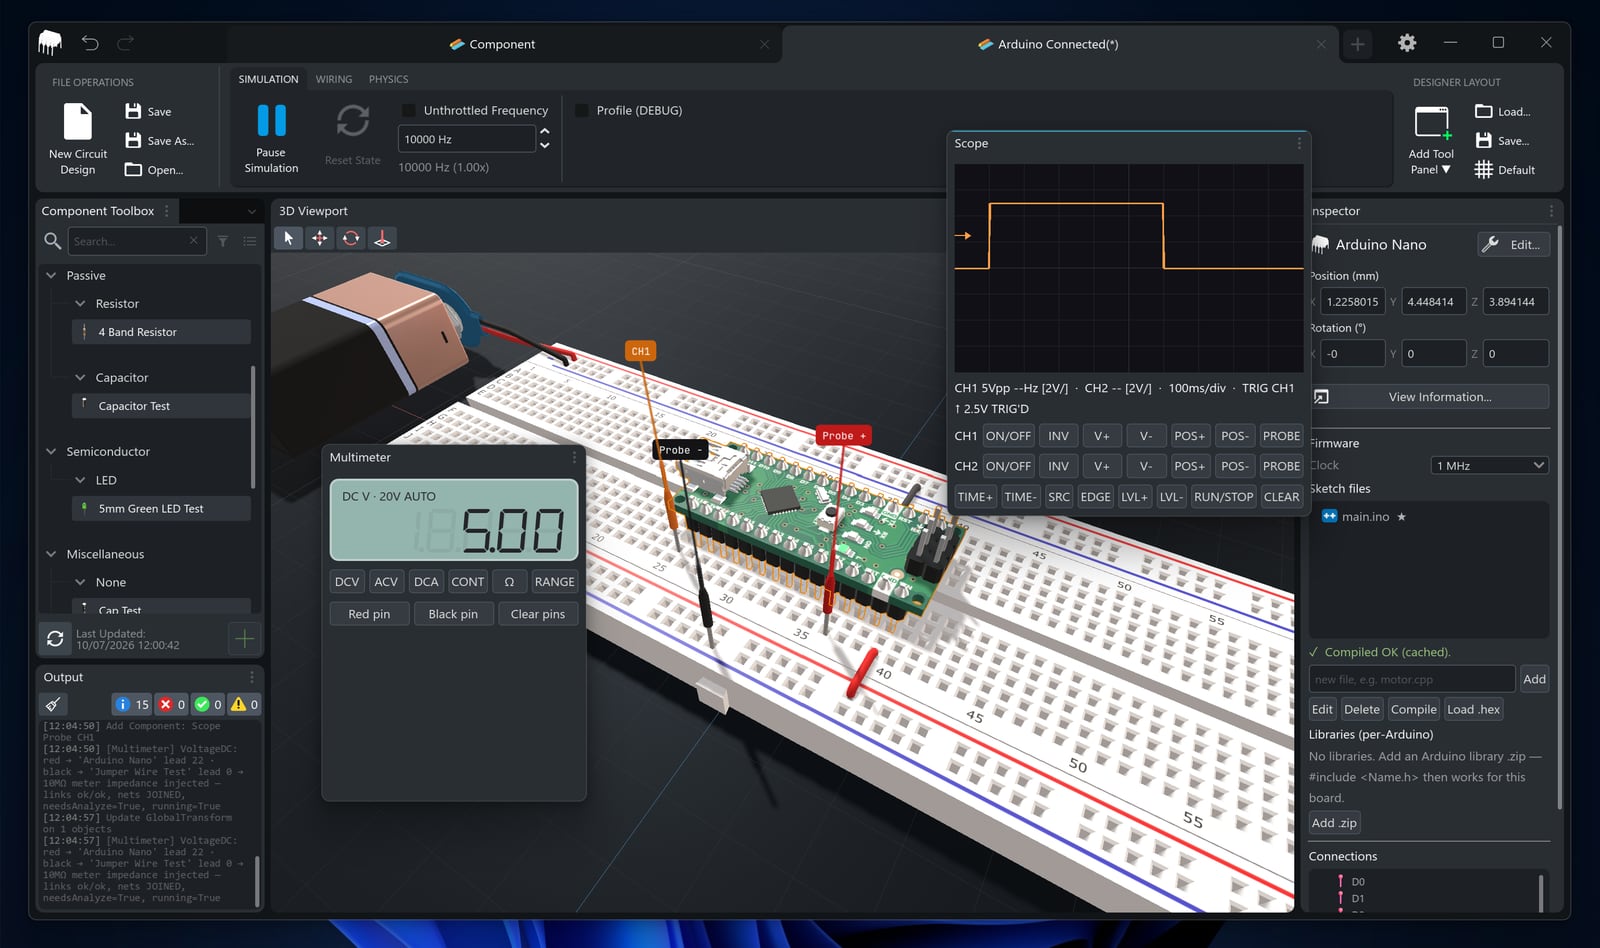
Task: Click Save As in File Operations
Action: coord(159,140)
